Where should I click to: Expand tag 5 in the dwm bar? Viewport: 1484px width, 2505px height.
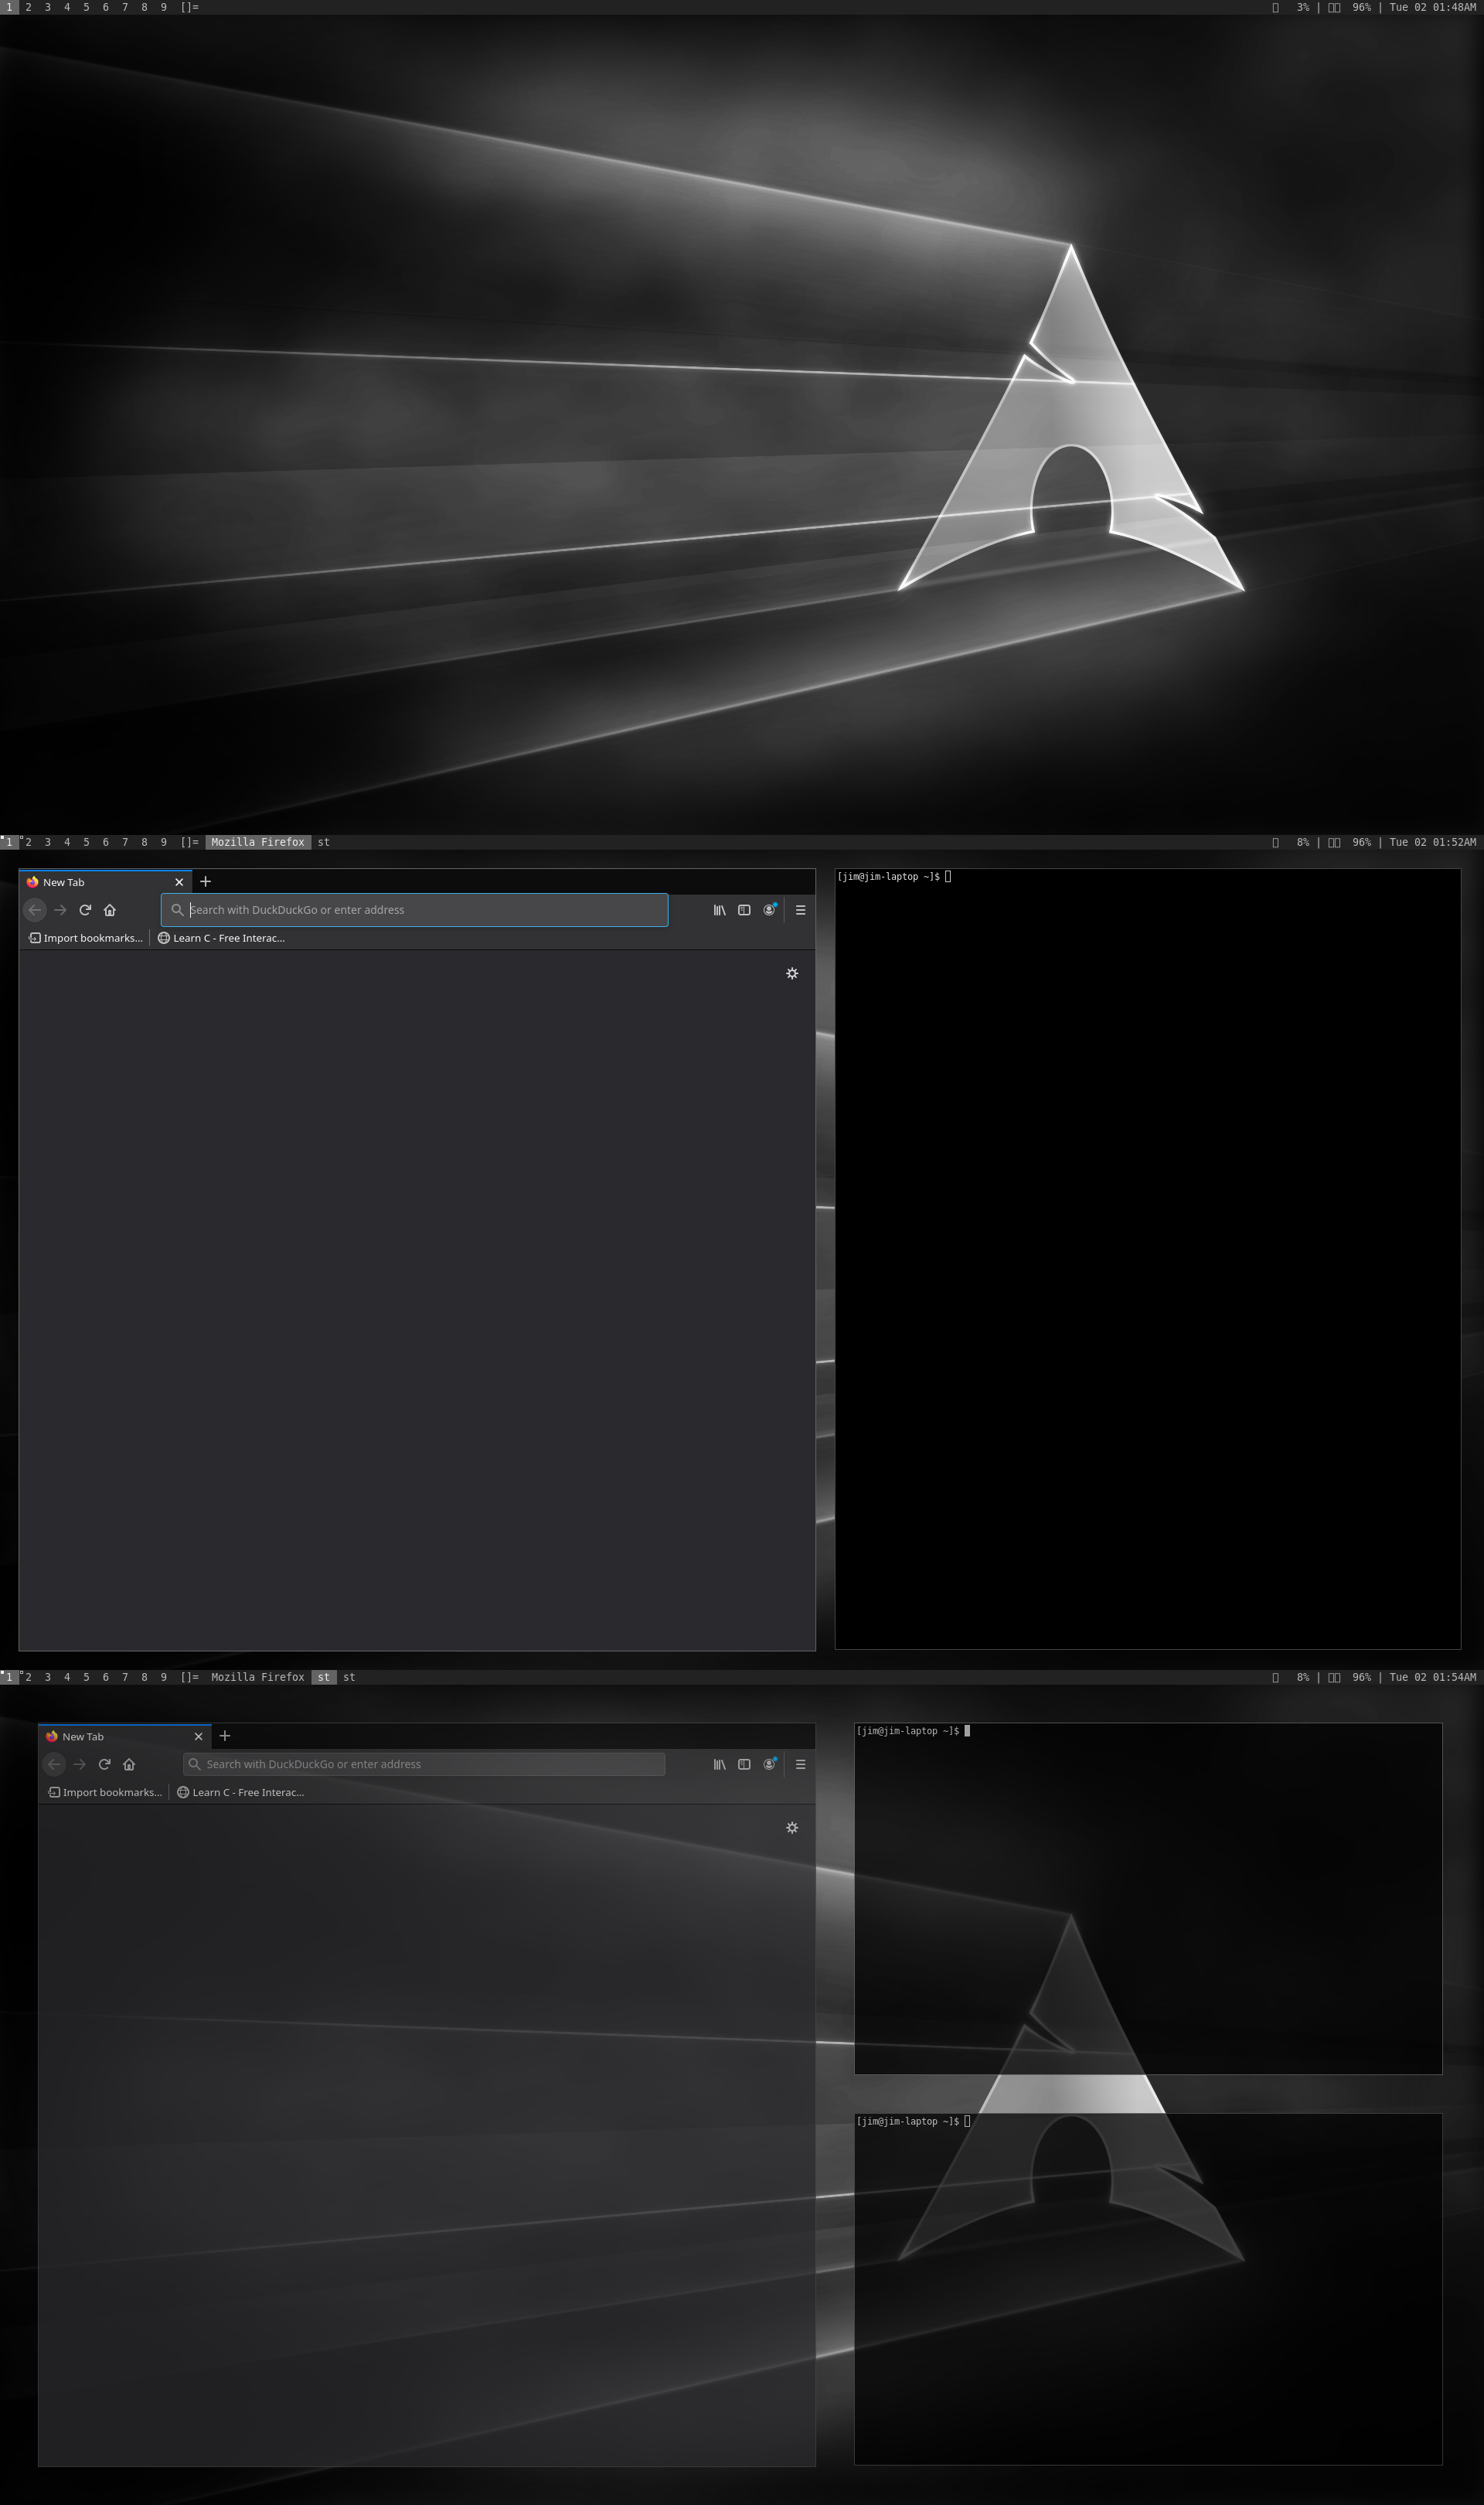[x=86, y=842]
